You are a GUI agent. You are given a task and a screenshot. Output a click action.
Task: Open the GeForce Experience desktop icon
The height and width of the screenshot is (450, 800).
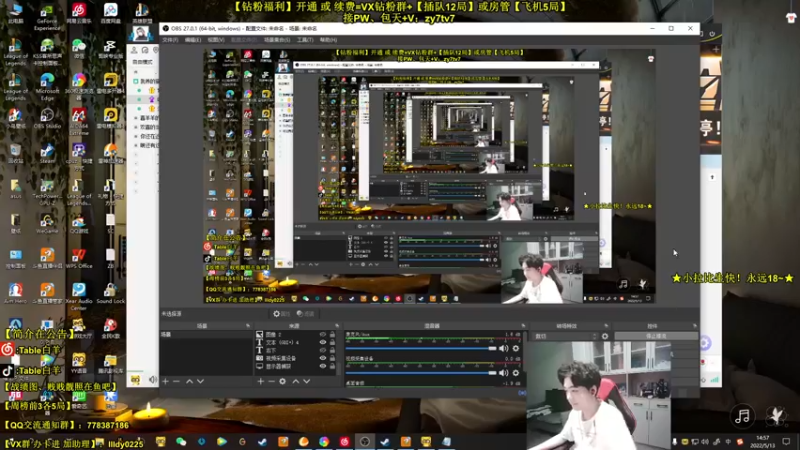pyautogui.click(x=47, y=18)
